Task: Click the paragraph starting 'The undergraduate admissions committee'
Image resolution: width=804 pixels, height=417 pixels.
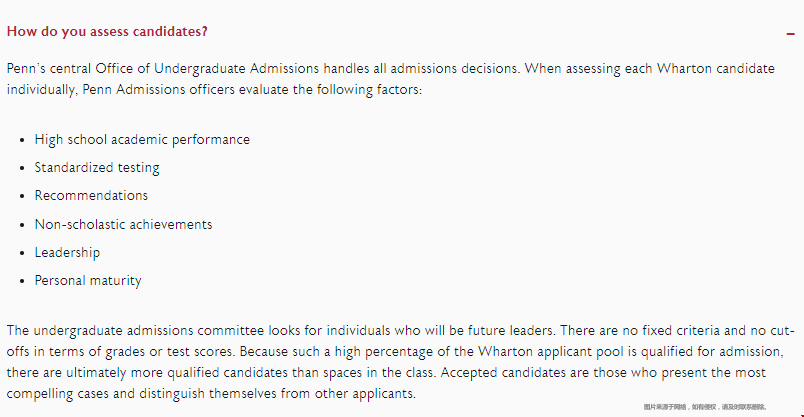Action: (400, 362)
